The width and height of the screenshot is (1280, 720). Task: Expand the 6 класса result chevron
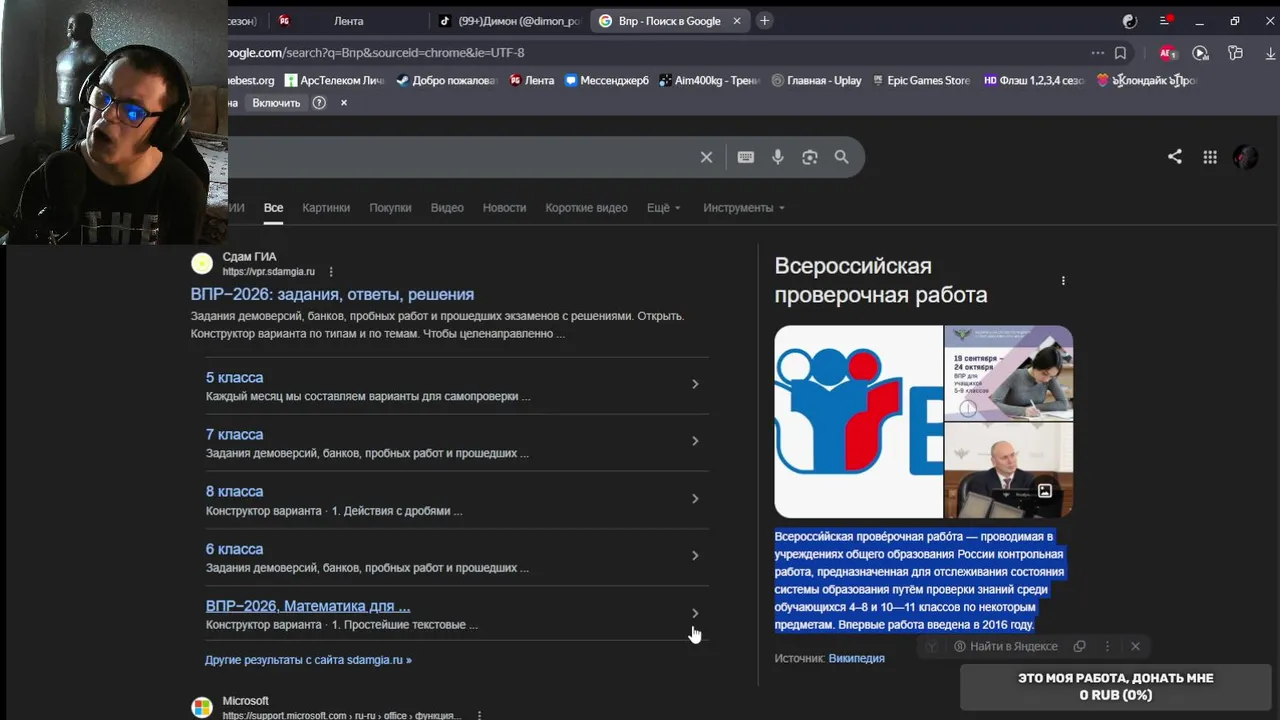click(x=695, y=556)
